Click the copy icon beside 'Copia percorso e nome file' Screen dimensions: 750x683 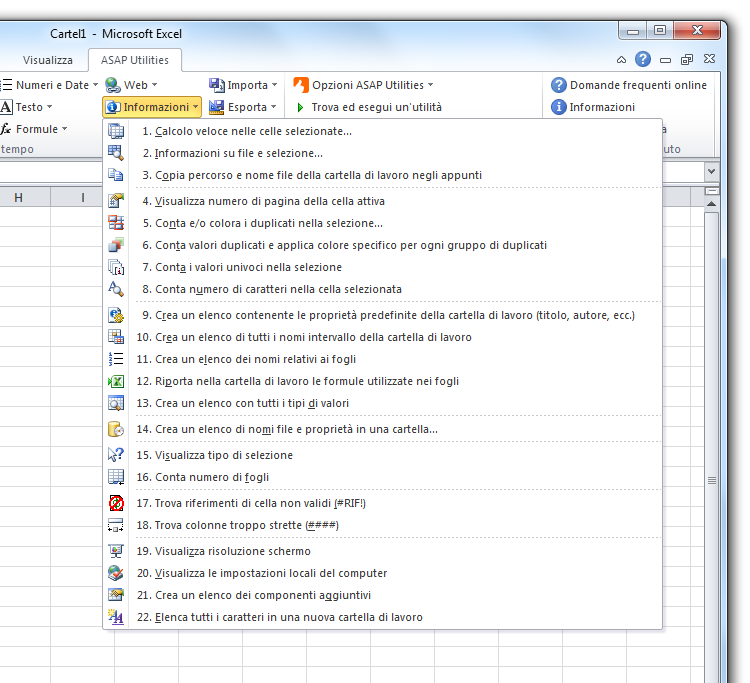pyautogui.click(x=116, y=175)
